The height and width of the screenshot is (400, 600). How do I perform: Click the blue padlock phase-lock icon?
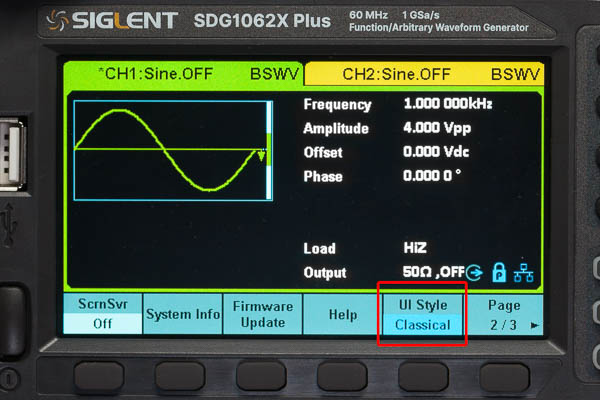pos(499,273)
